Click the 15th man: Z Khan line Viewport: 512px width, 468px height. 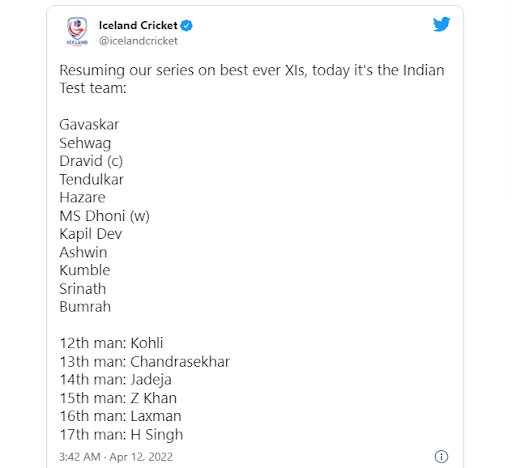tap(118, 398)
